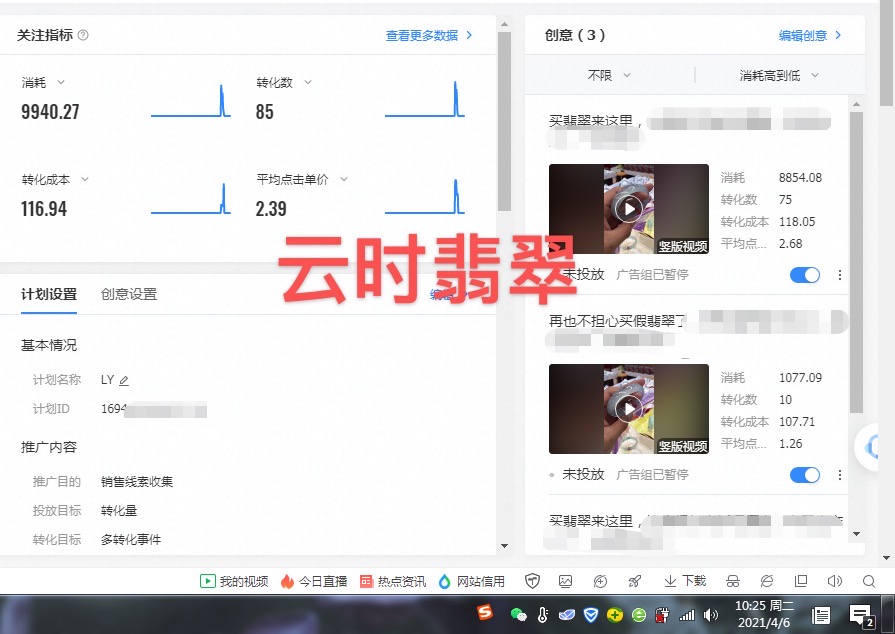The height and width of the screenshot is (634, 895).
Task: Click the zoom magnifier icon in browser status bar
Action: pos(869,581)
